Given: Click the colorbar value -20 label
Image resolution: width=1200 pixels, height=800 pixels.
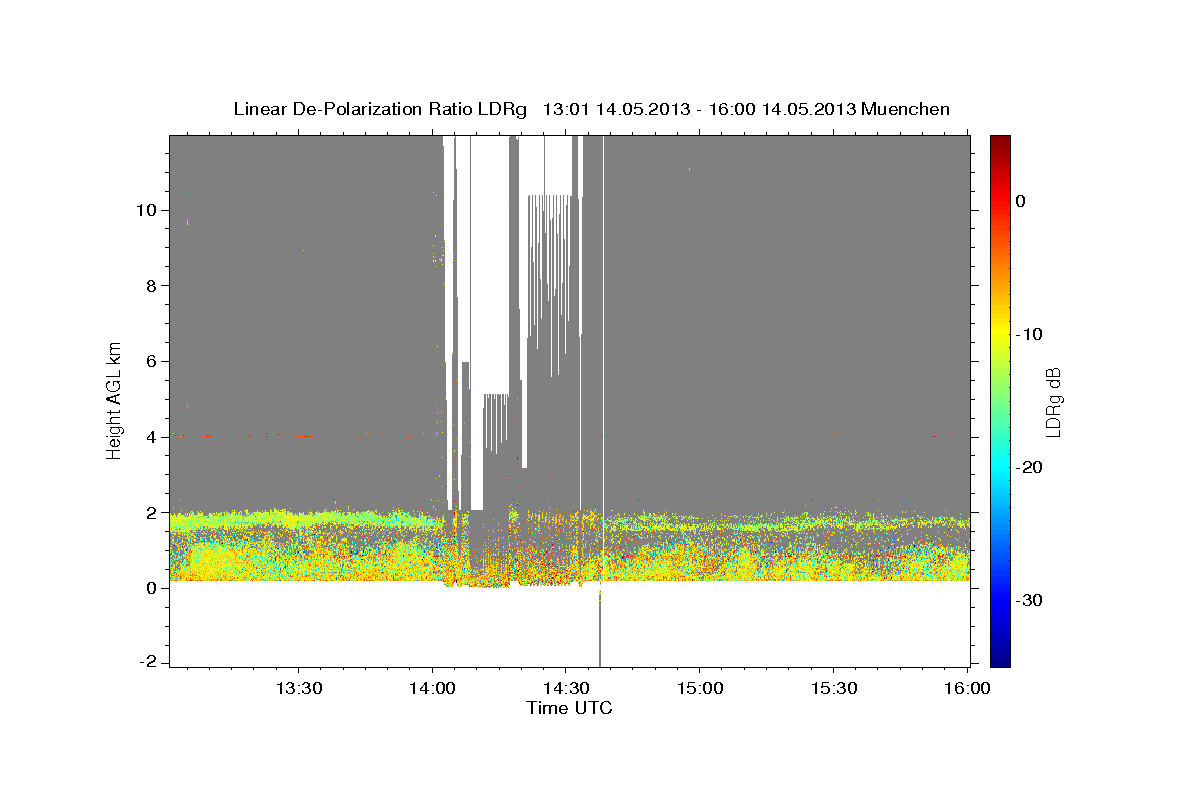Looking at the screenshot, I should tap(1029, 467).
